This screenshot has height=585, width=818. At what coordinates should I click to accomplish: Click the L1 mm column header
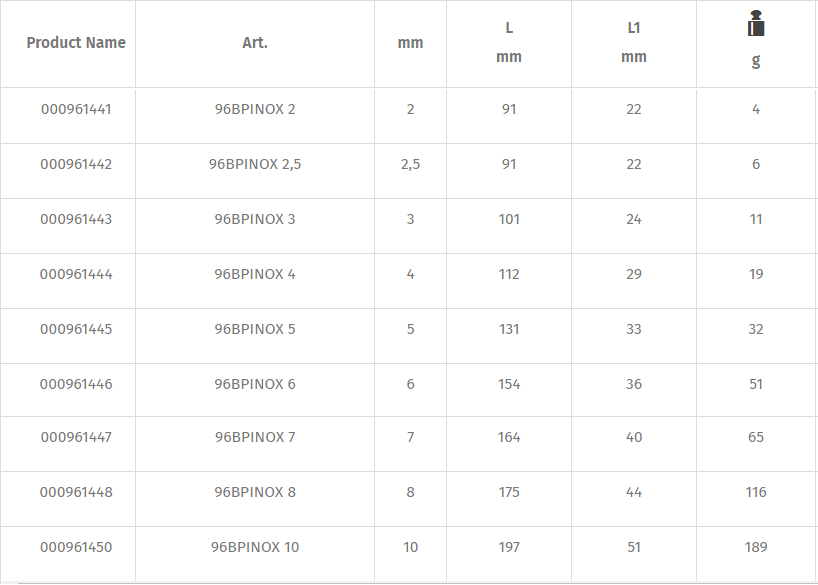(634, 43)
